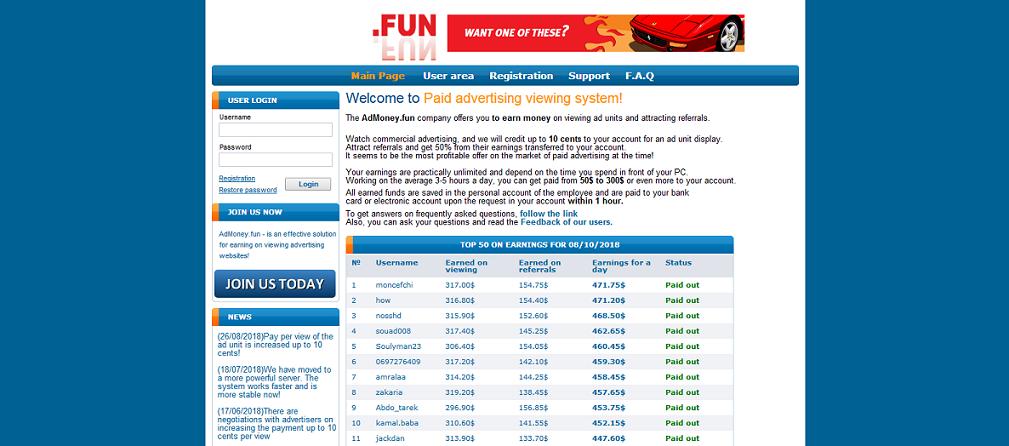Viewport: 1009px width, 446px height.
Task: Click the Paid out status for moncefchi
Action: coord(682,285)
